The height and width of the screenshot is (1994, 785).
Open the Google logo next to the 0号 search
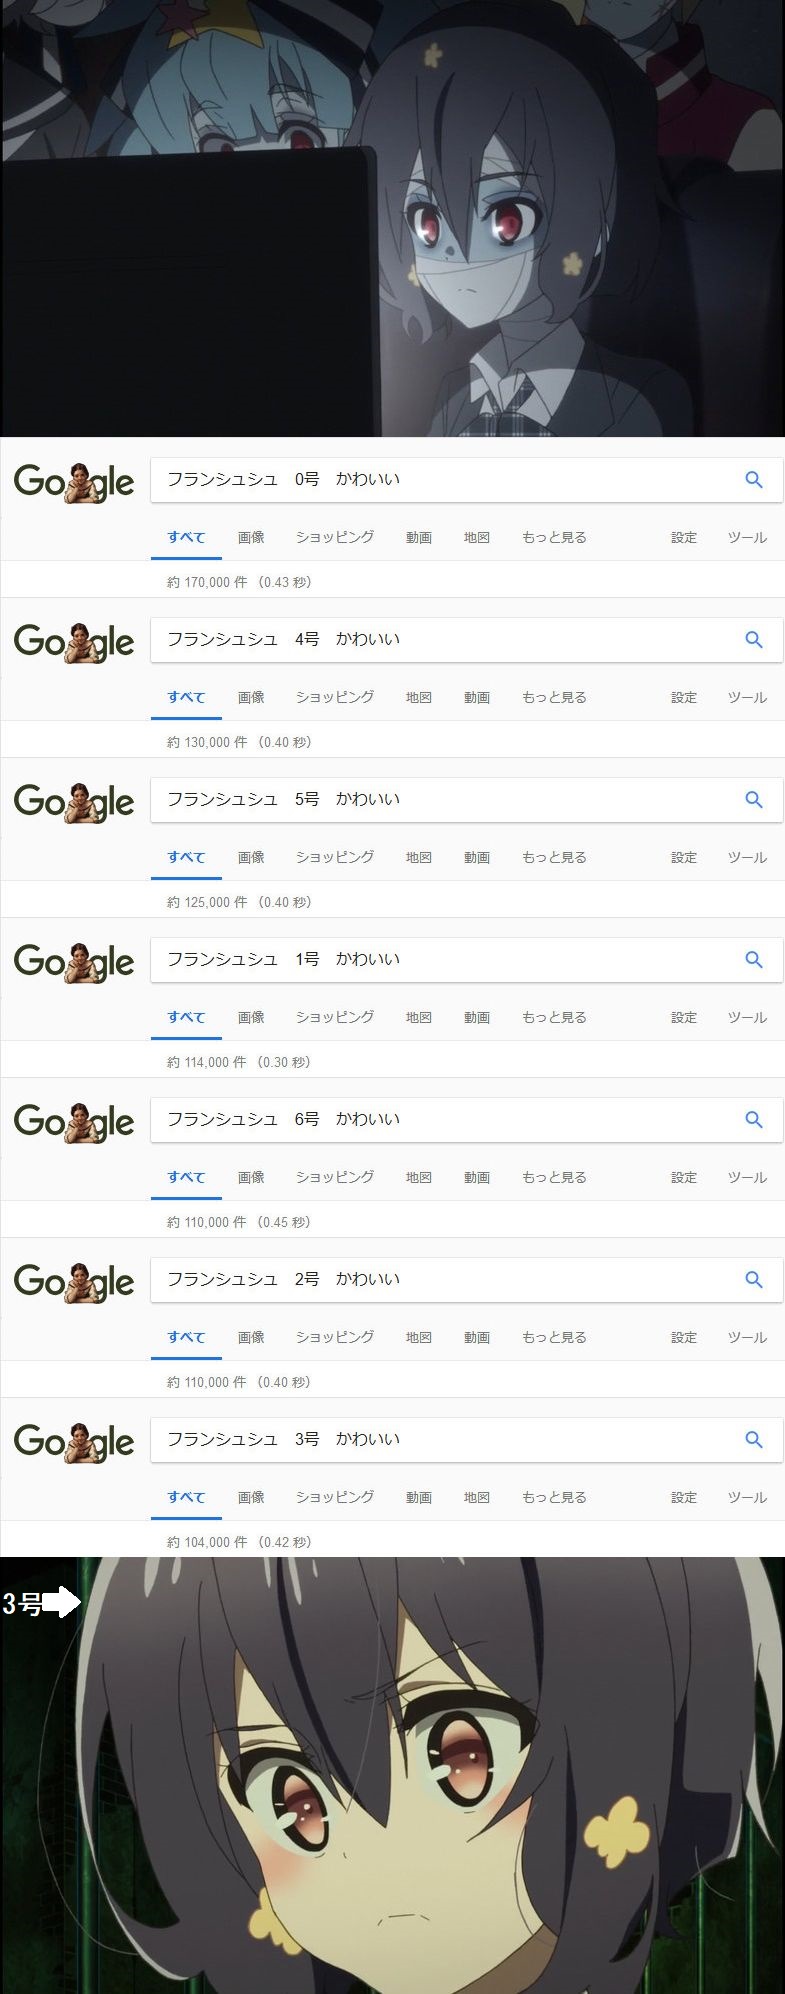[74, 482]
